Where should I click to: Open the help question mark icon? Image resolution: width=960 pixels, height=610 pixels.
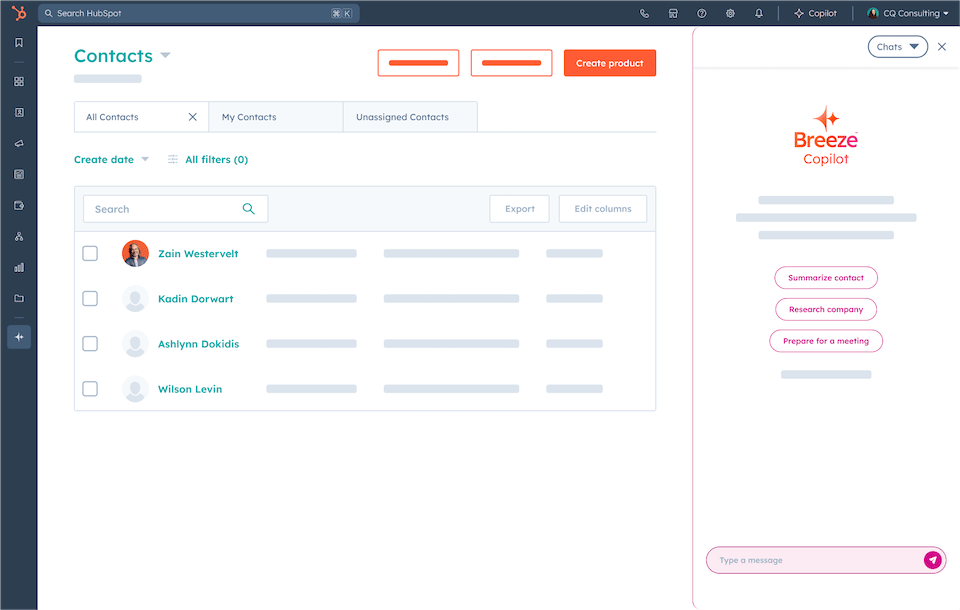702,13
